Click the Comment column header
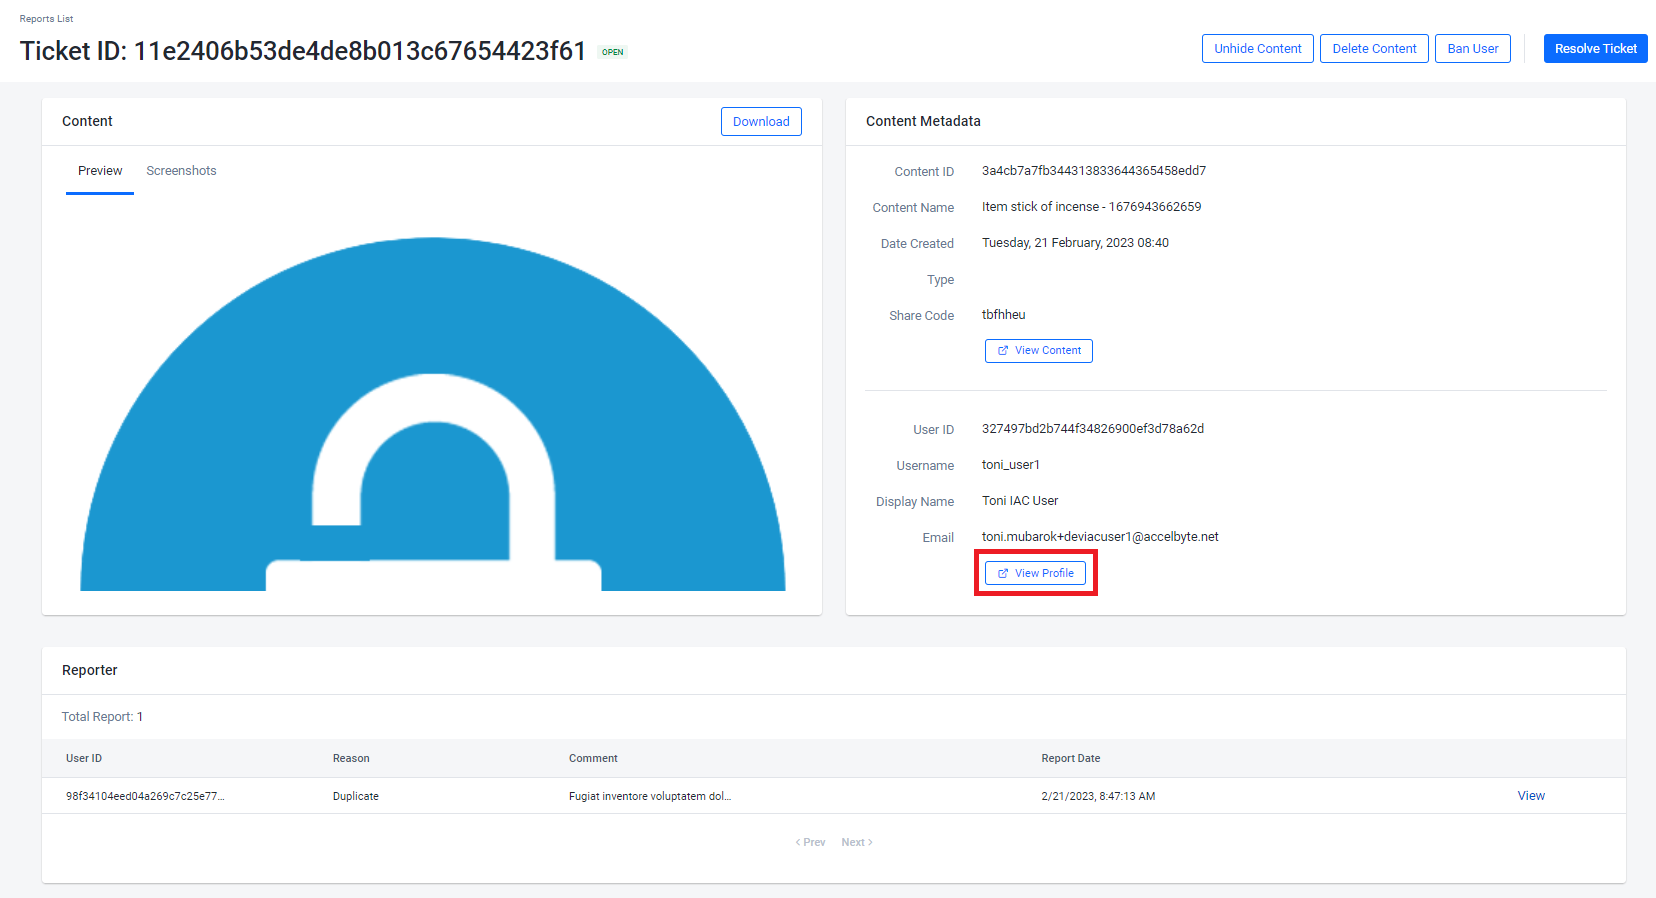The image size is (1656, 898). 593,759
